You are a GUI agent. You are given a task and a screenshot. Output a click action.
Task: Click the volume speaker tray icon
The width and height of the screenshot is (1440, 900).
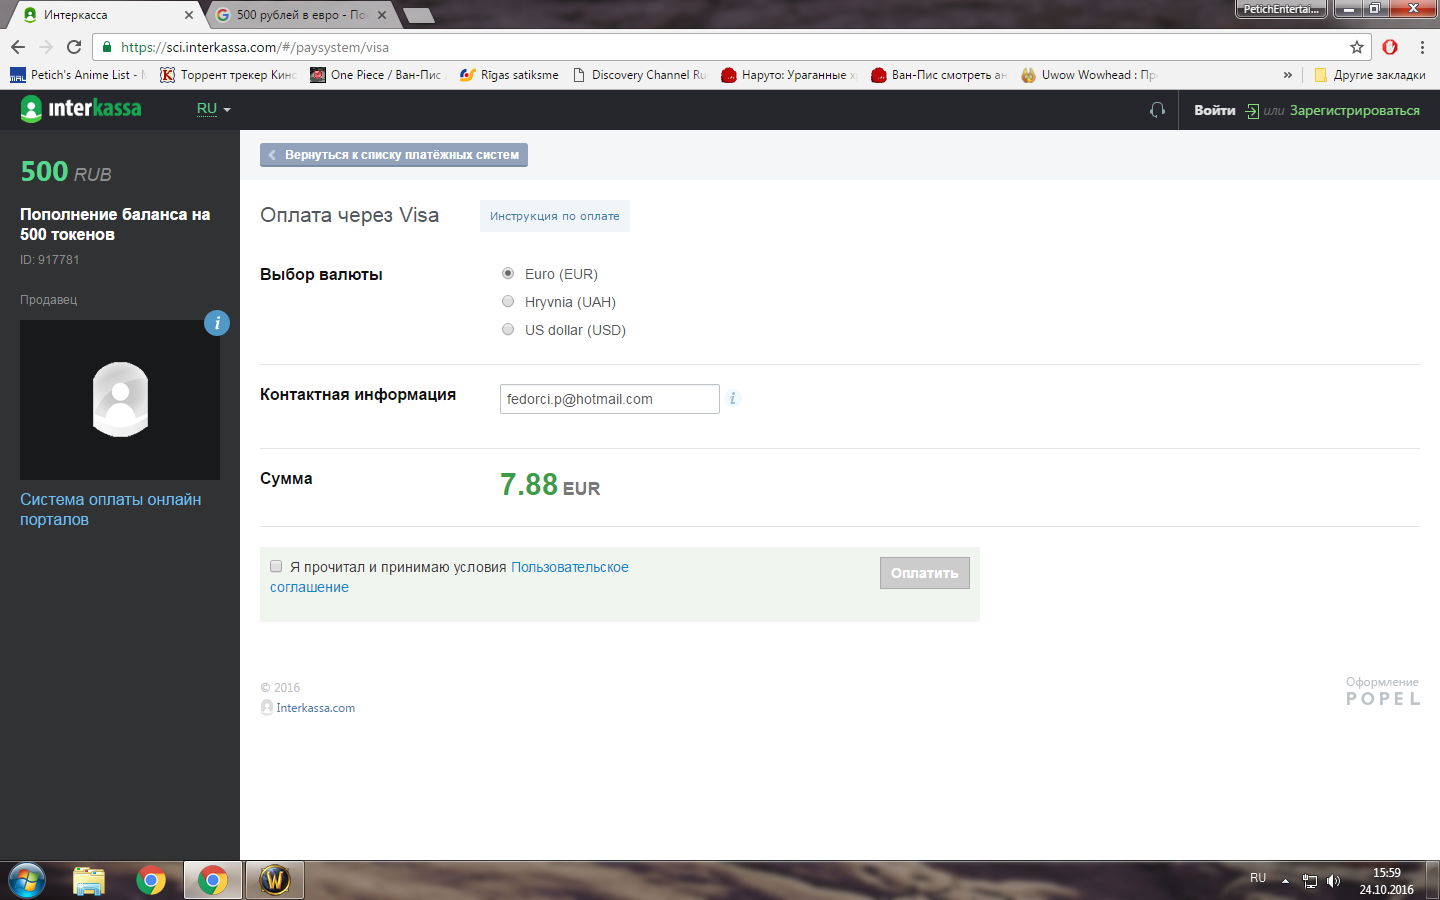point(1333,881)
